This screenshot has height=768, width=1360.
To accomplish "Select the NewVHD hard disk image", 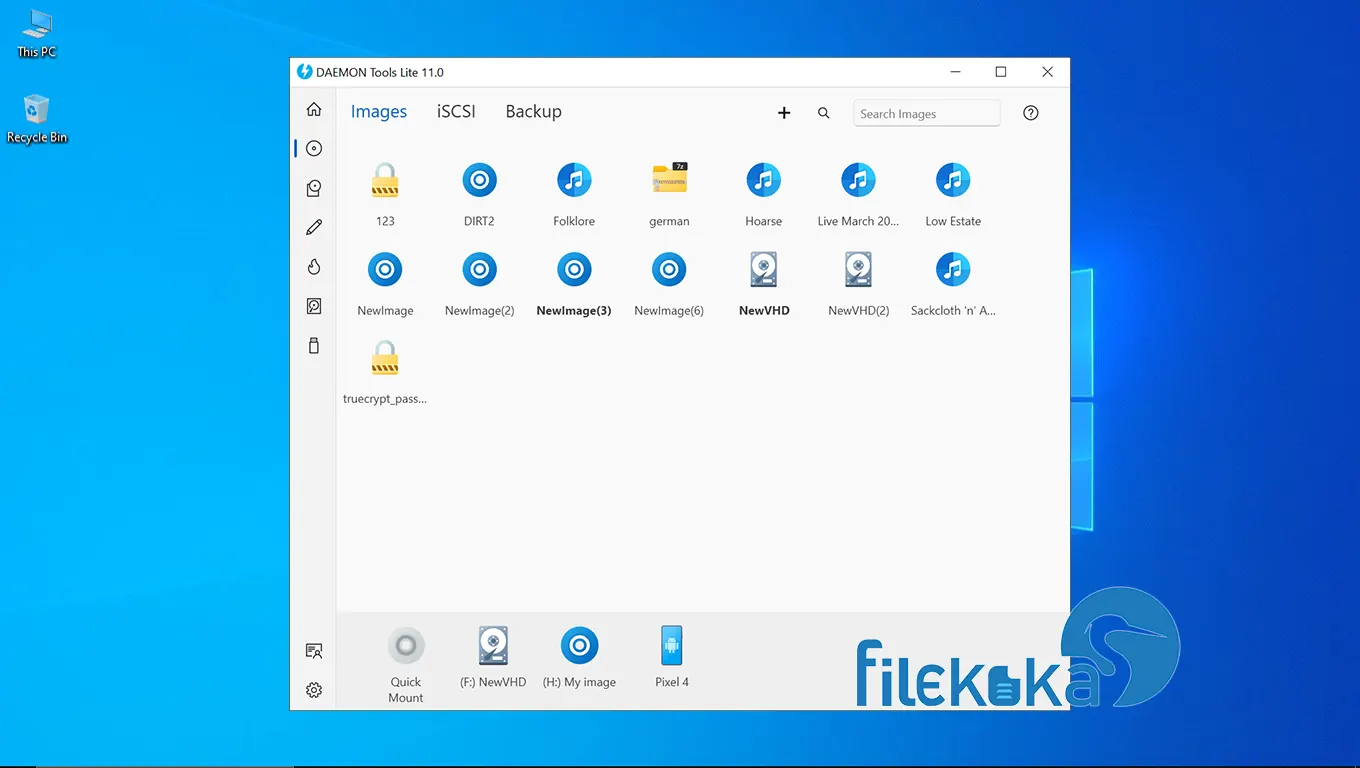I will pyautogui.click(x=764, y=269).
